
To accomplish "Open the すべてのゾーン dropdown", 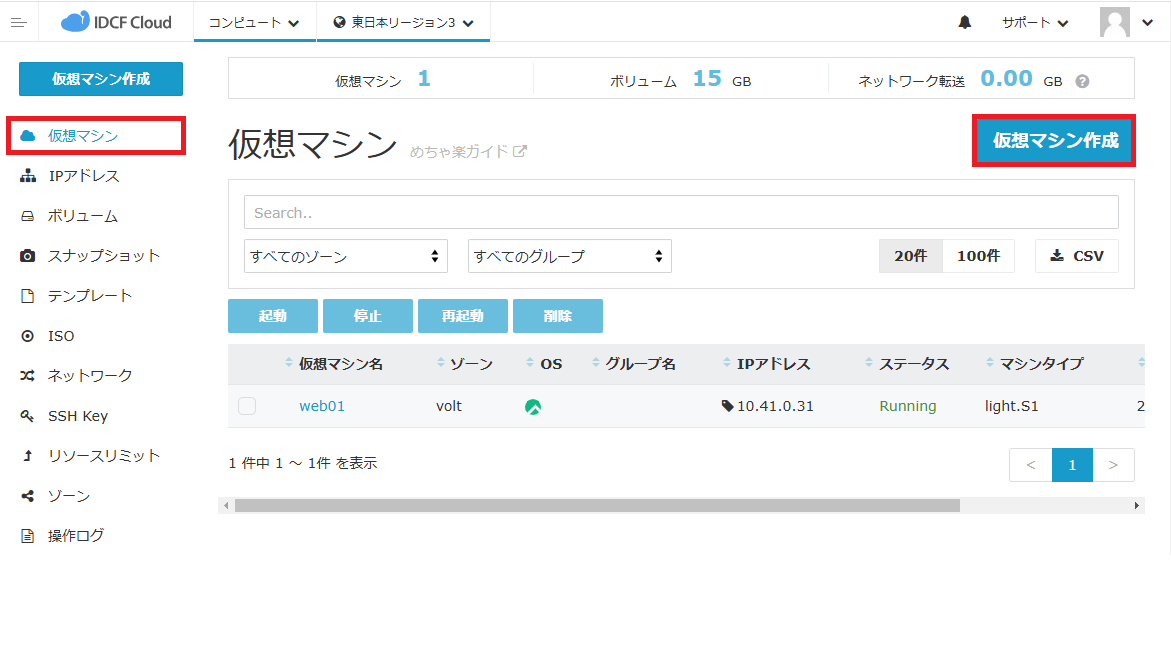I will click(x=346, y=256).
